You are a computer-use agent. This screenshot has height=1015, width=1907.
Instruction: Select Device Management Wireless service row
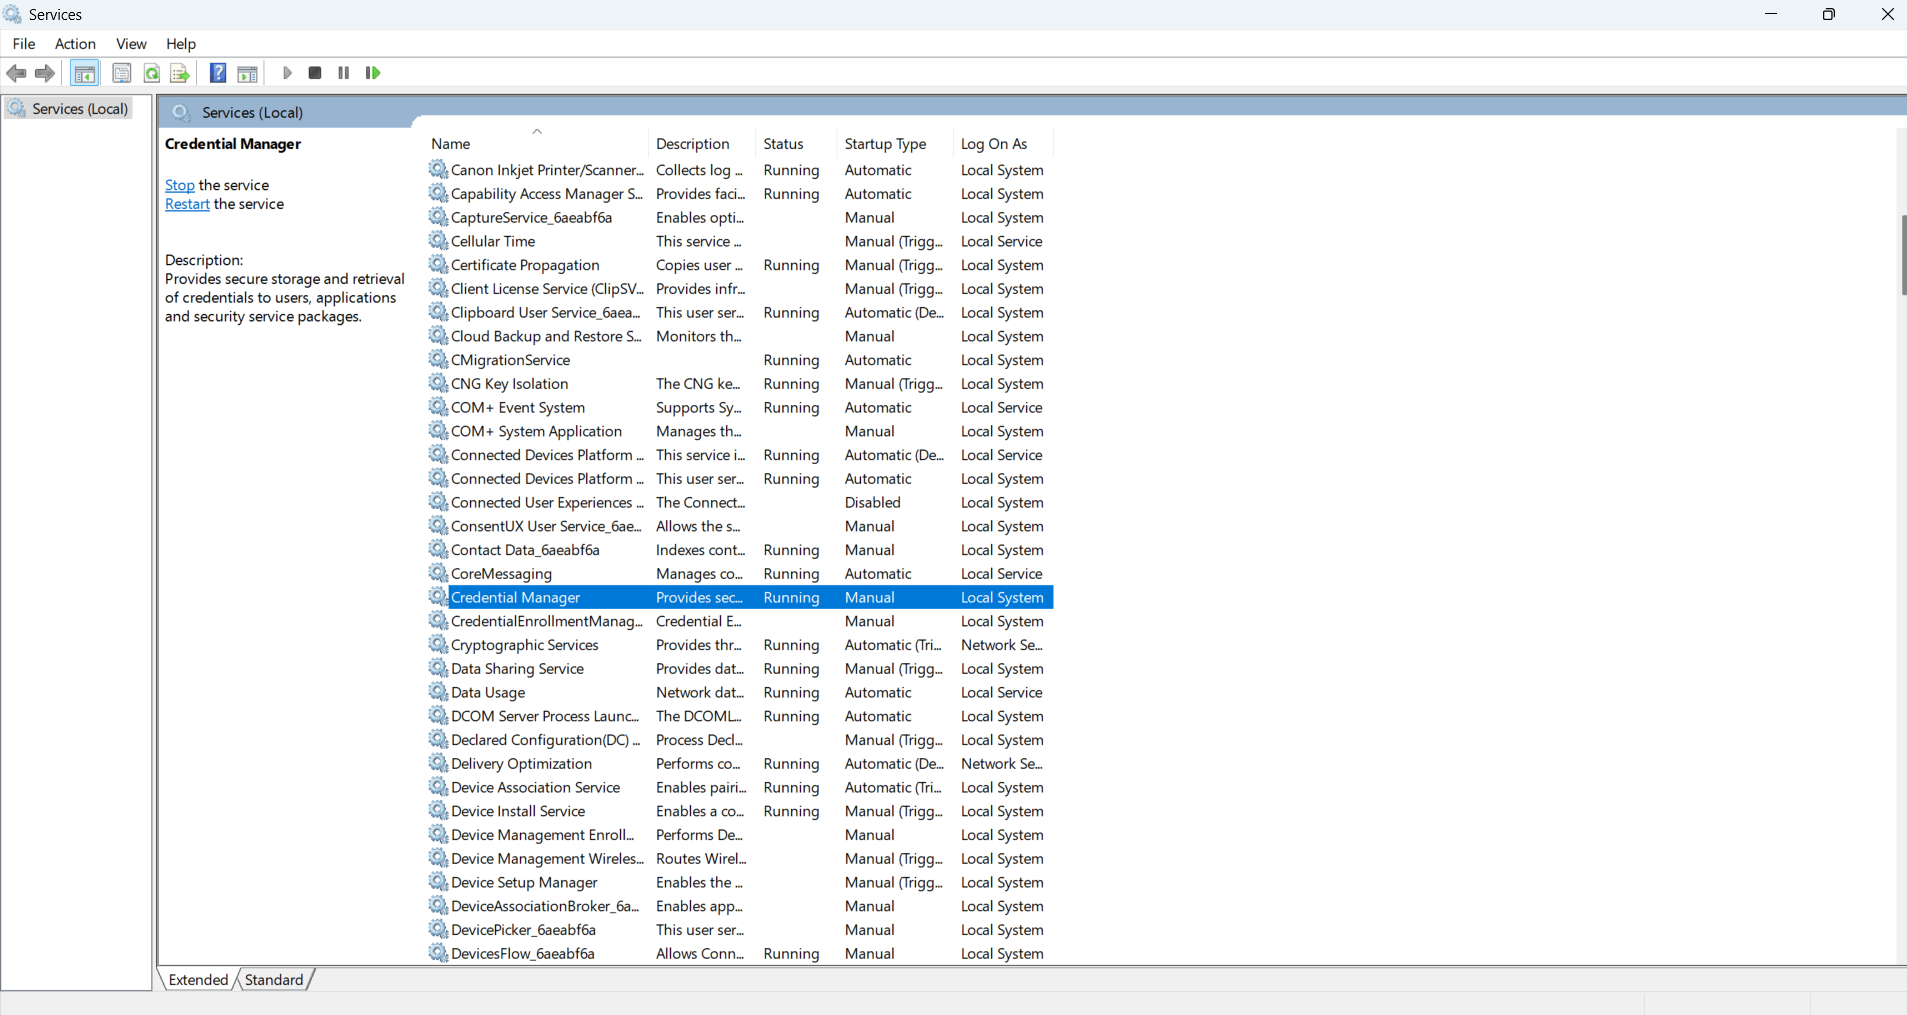click(x=740, y=858)
